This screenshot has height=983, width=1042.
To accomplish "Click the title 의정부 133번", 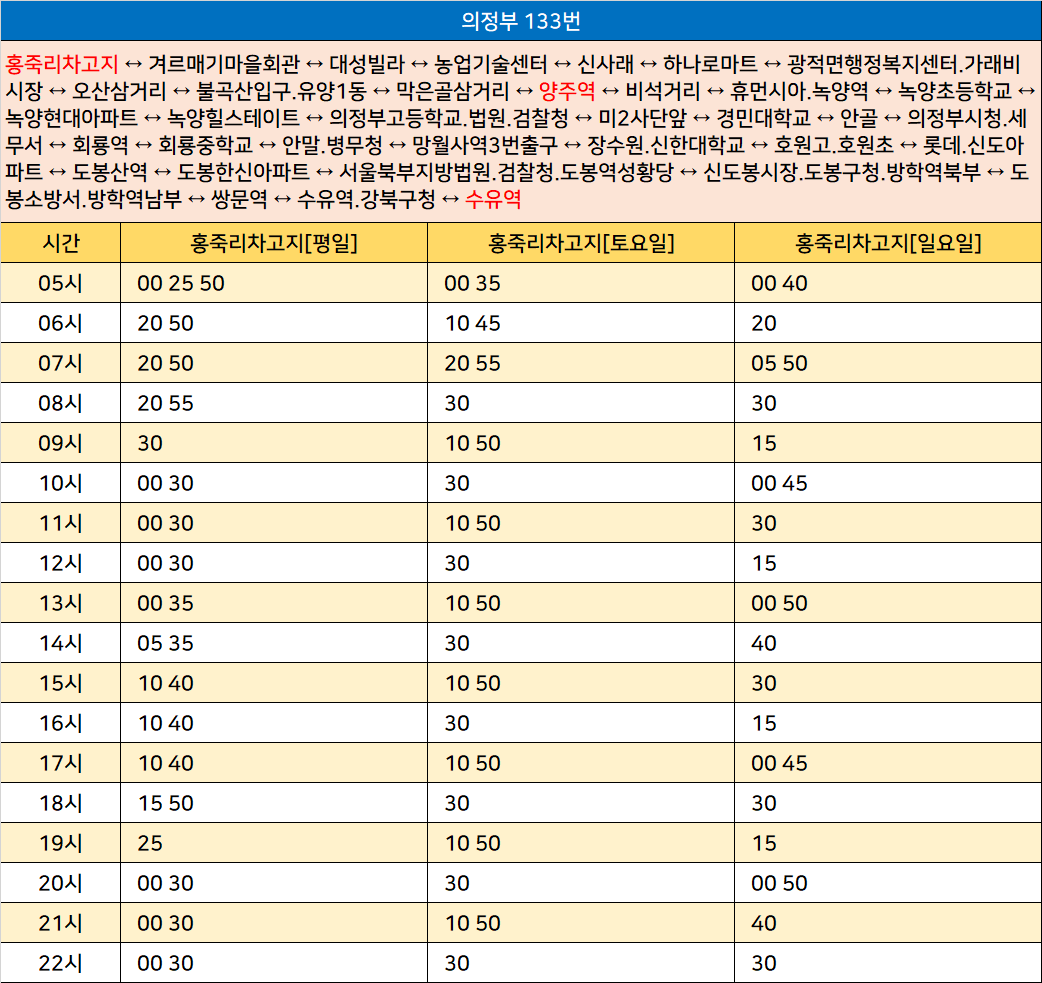I will tap(521, 21).
